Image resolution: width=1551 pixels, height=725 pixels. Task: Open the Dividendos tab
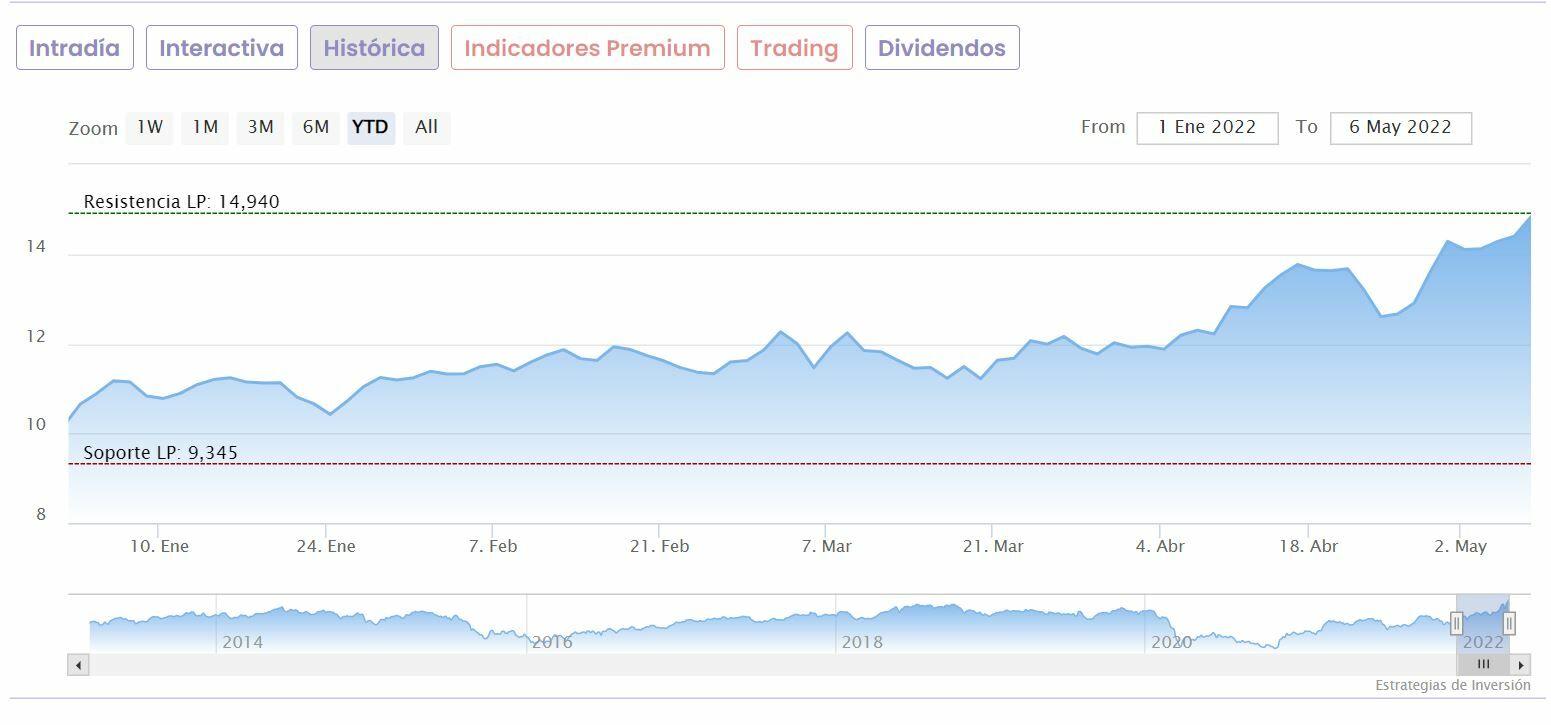point(941,48)
